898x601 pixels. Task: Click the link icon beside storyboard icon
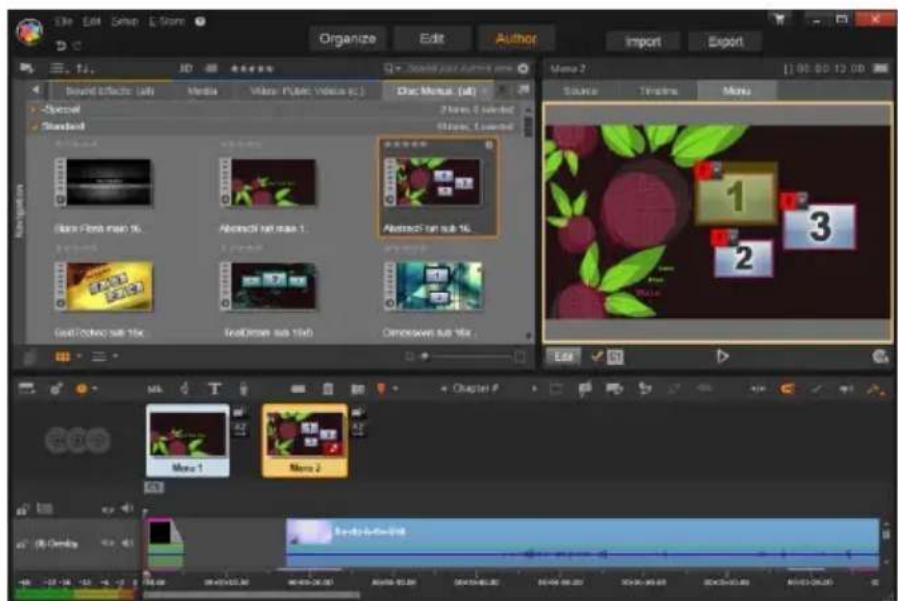(56, 389)
